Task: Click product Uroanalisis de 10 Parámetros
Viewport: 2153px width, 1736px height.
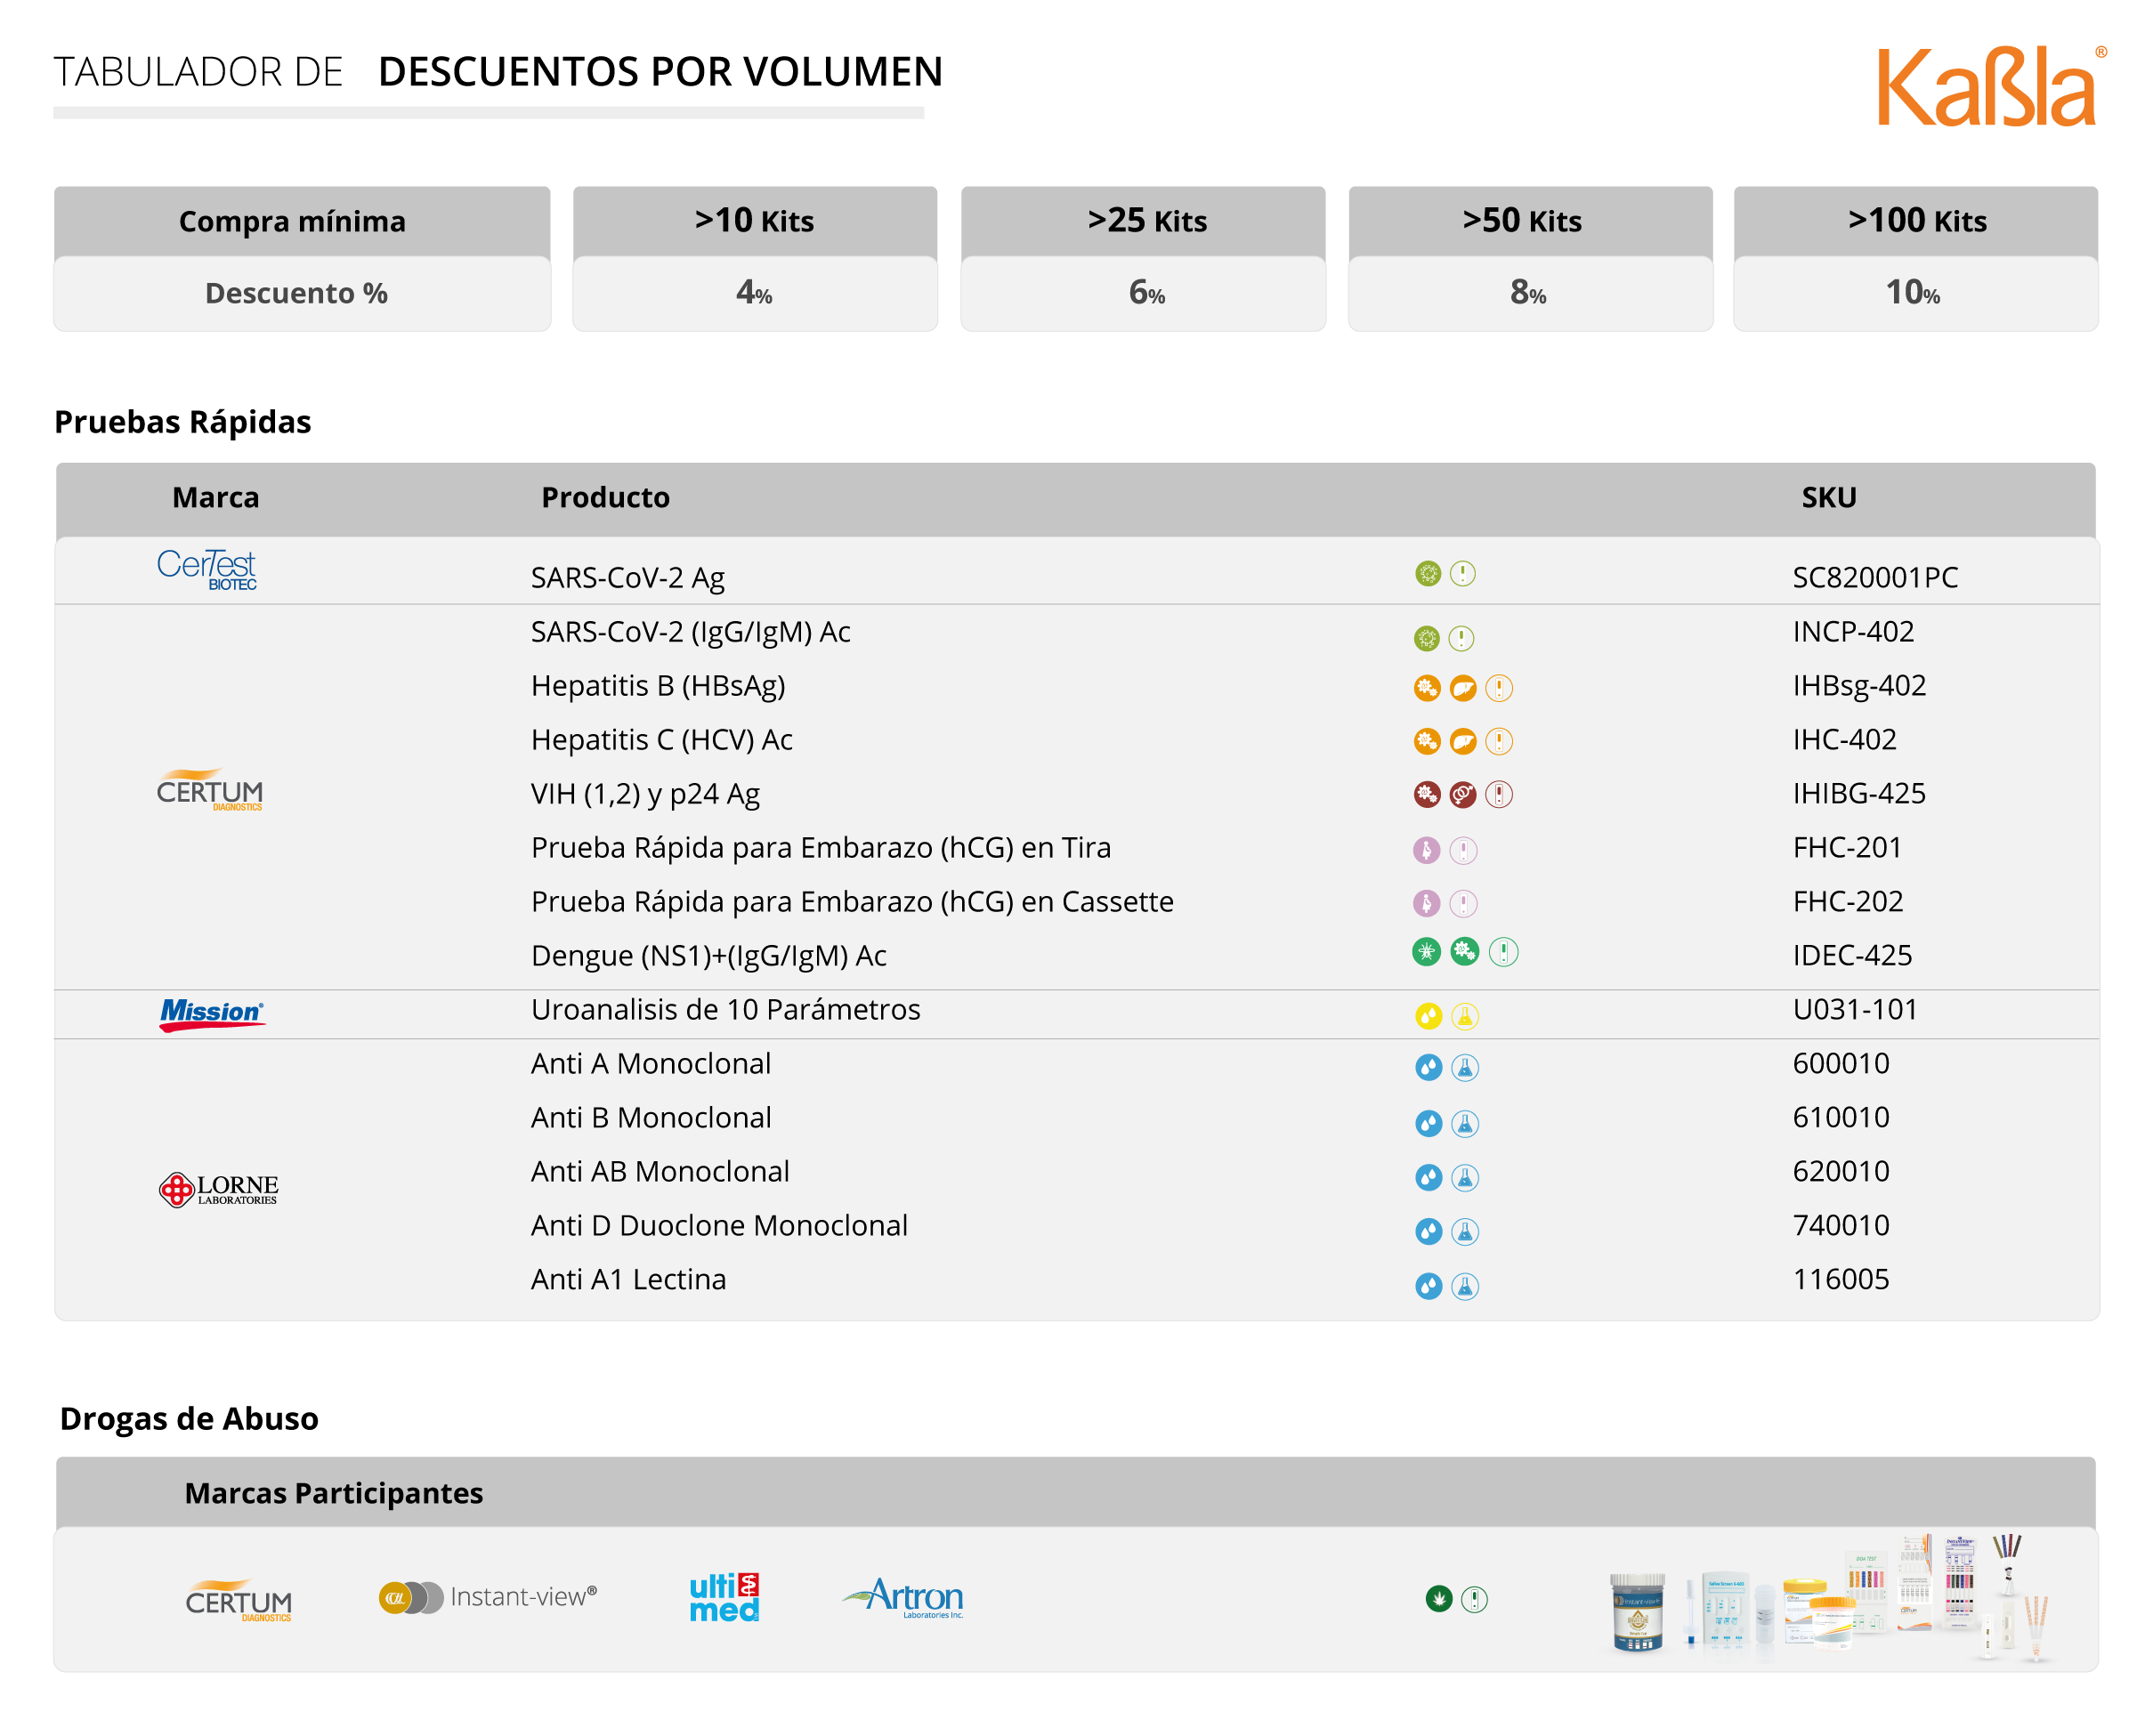Action: pos(726,1010)
